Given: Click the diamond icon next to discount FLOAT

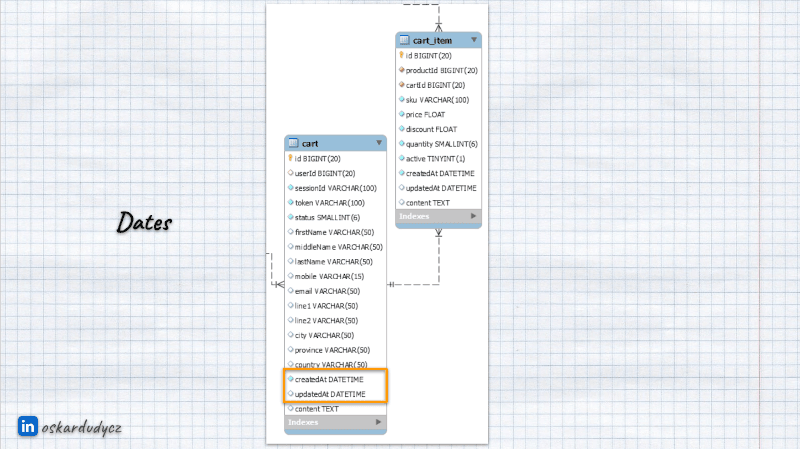Looking at the screenshot, I should point(402,129).
